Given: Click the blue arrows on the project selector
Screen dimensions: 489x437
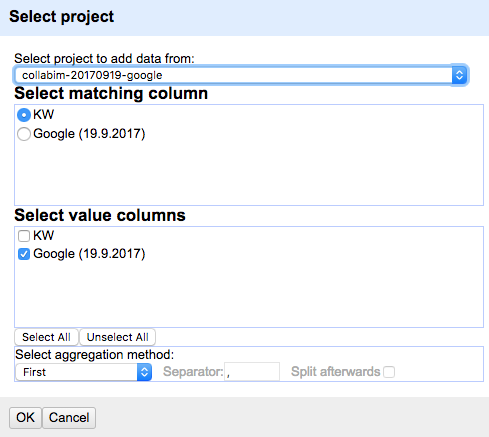Looking at the screenshot, I should 459,75.
